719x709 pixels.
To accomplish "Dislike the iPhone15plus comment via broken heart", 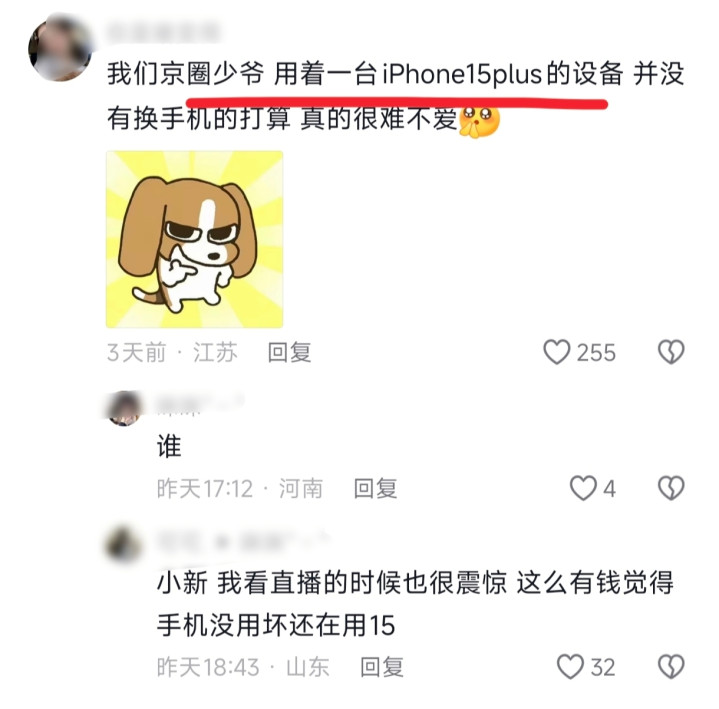I will [x=671, y=352].
